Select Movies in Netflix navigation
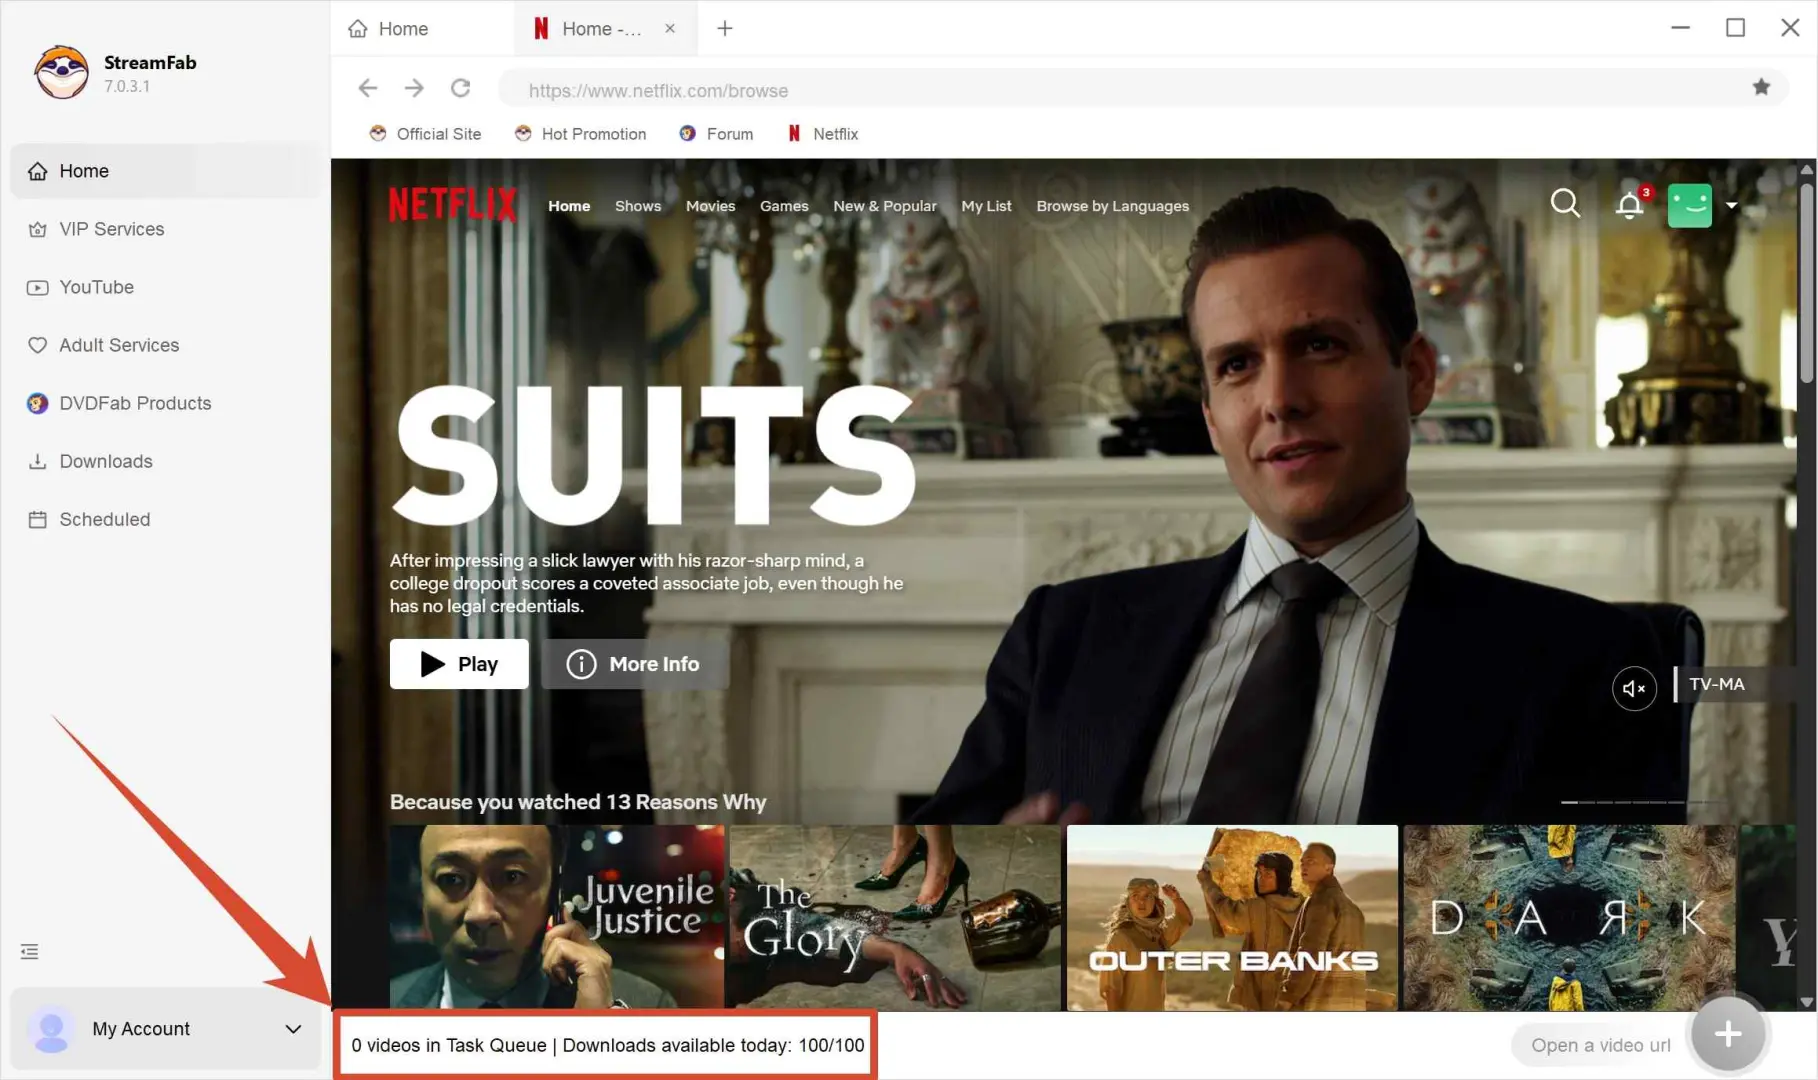Viewport: 1818px width, 1080px height. [710, 206]
